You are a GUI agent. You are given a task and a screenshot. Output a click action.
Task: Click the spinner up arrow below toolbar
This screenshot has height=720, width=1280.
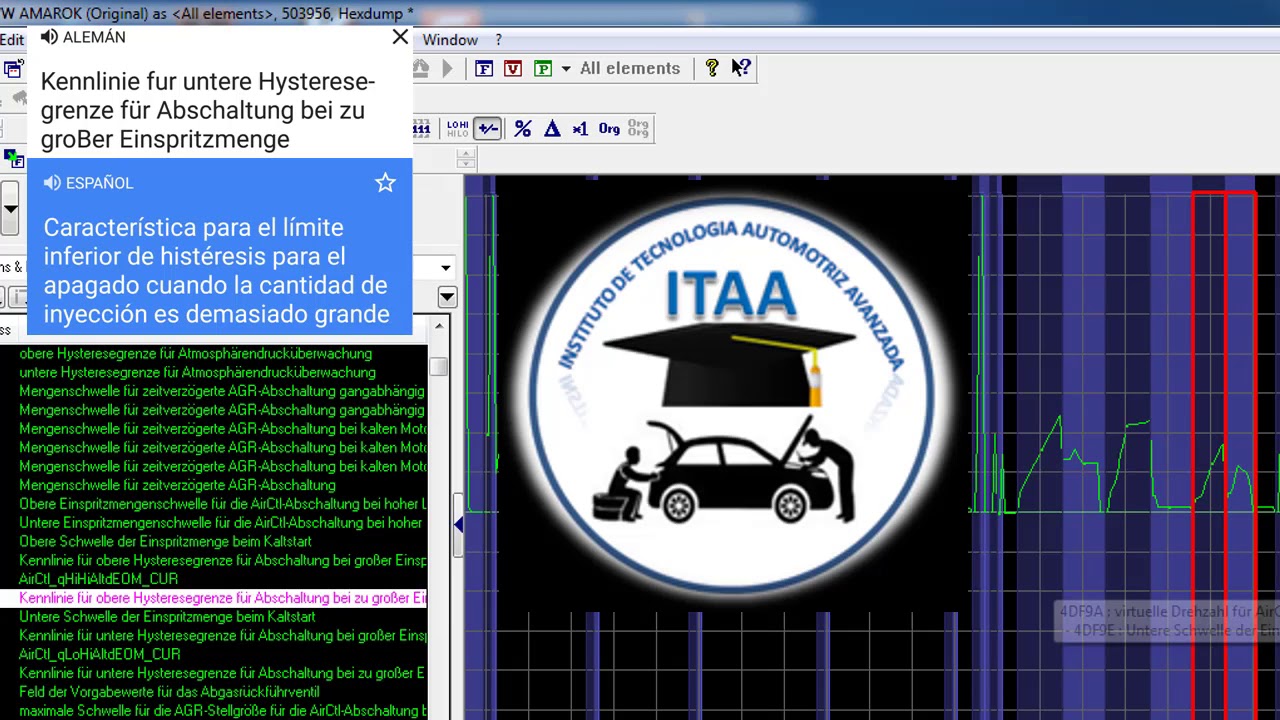[x=466, y=154]
